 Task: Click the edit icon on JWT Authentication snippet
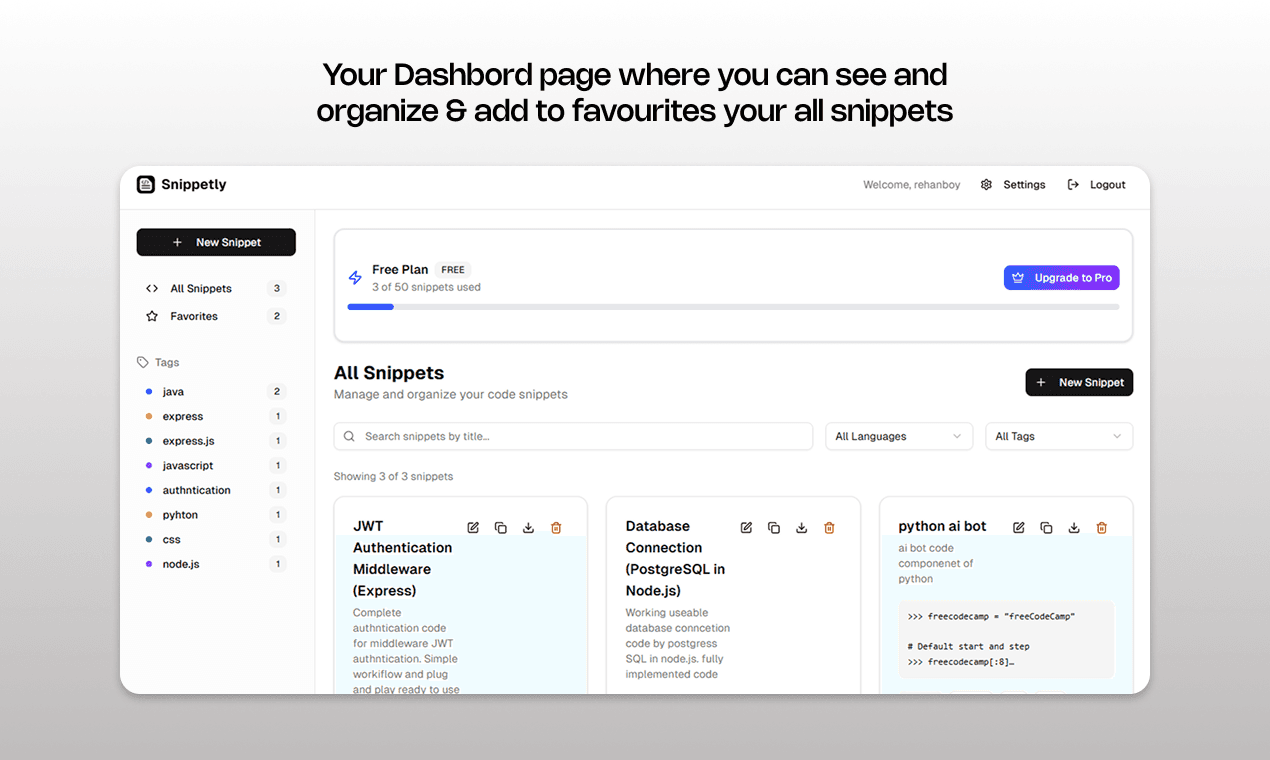click(x=473, y=528)
